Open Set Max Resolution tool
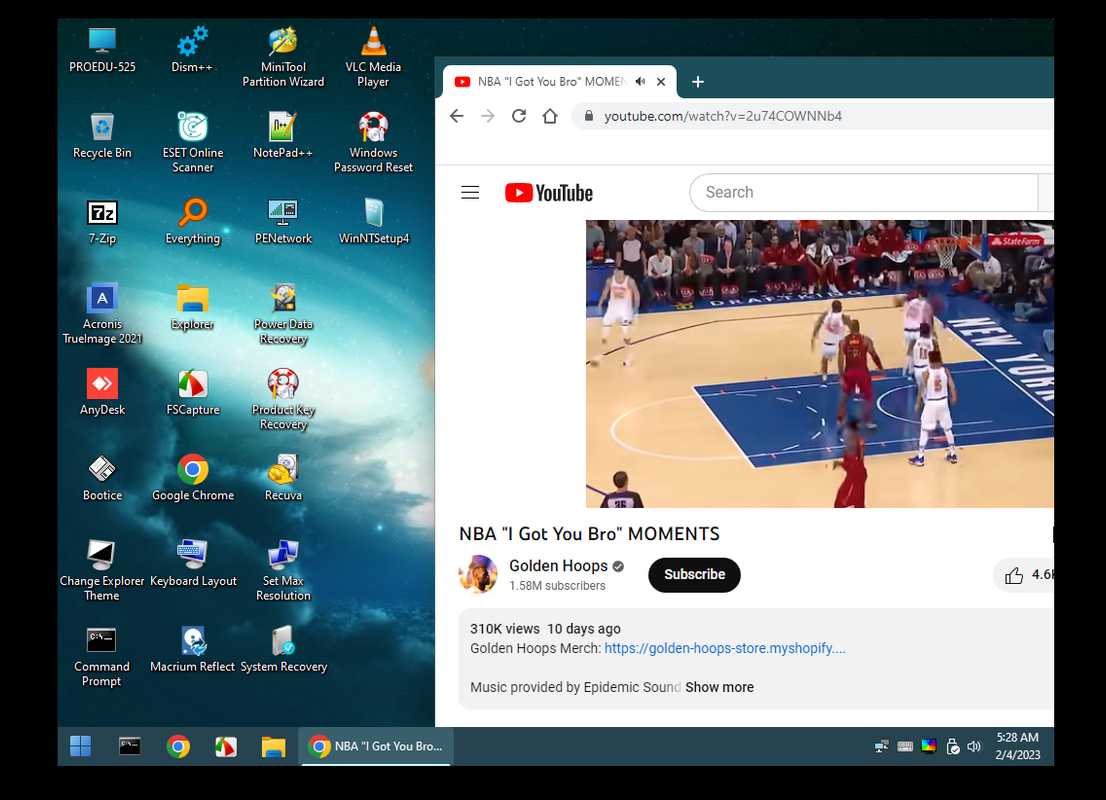The image size is (1106, 800). [283, 571]
